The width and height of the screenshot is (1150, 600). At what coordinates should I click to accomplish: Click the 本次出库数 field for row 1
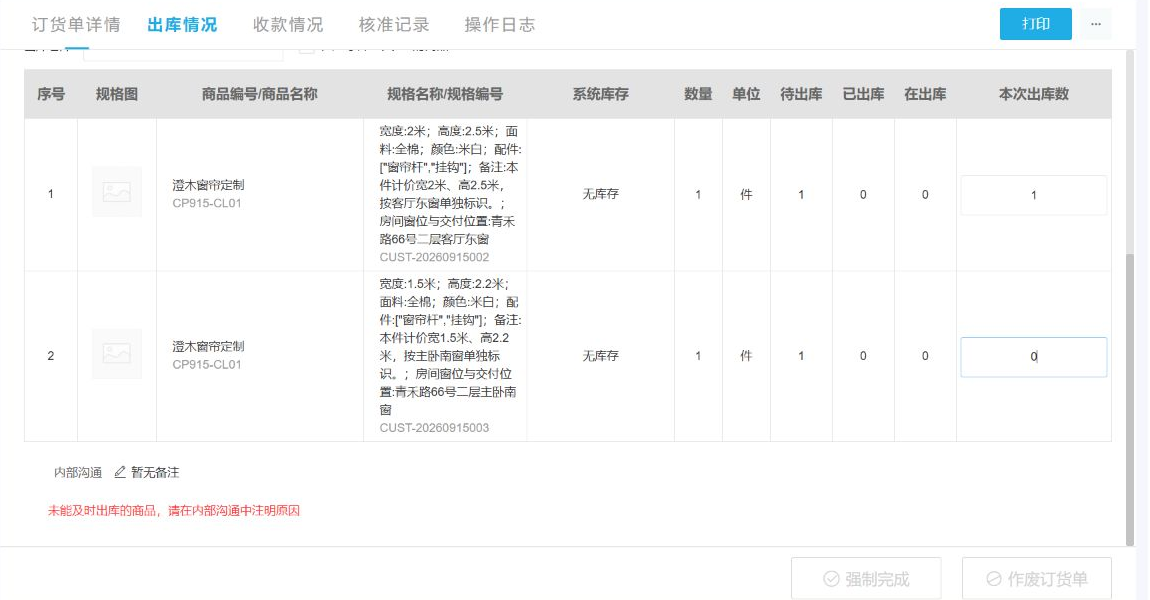(x=1033, y=195)
